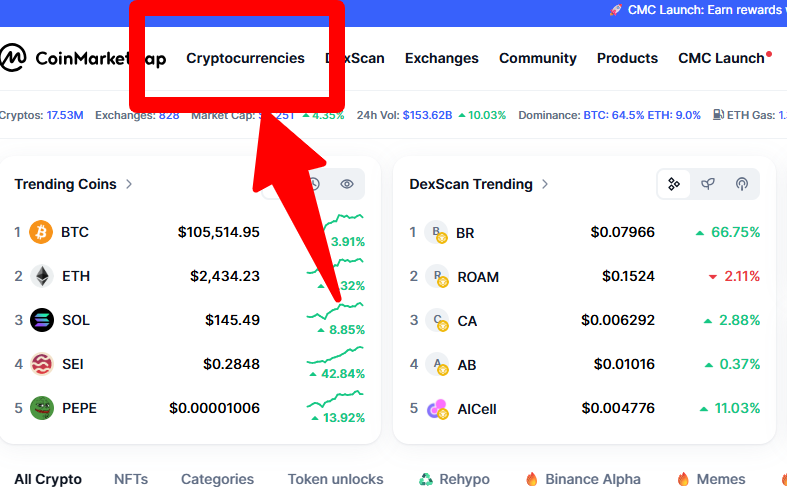Click the PEPE frog icon

41,408
